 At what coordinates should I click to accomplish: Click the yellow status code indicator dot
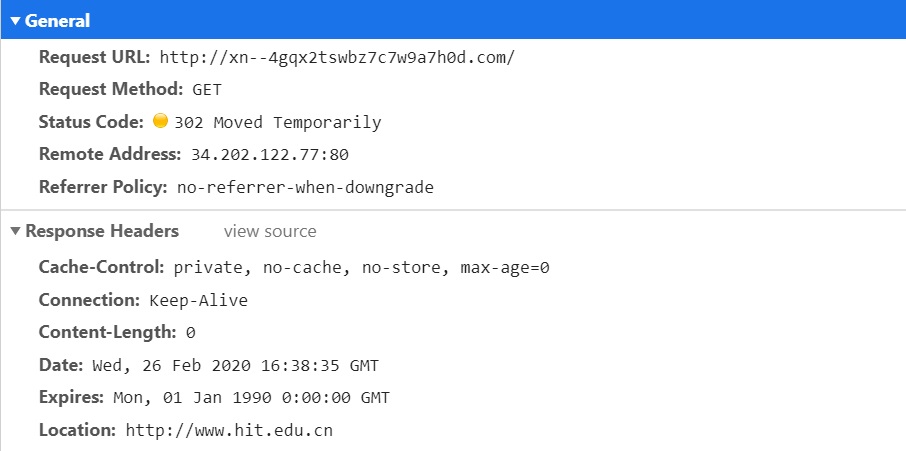(160, 122)
